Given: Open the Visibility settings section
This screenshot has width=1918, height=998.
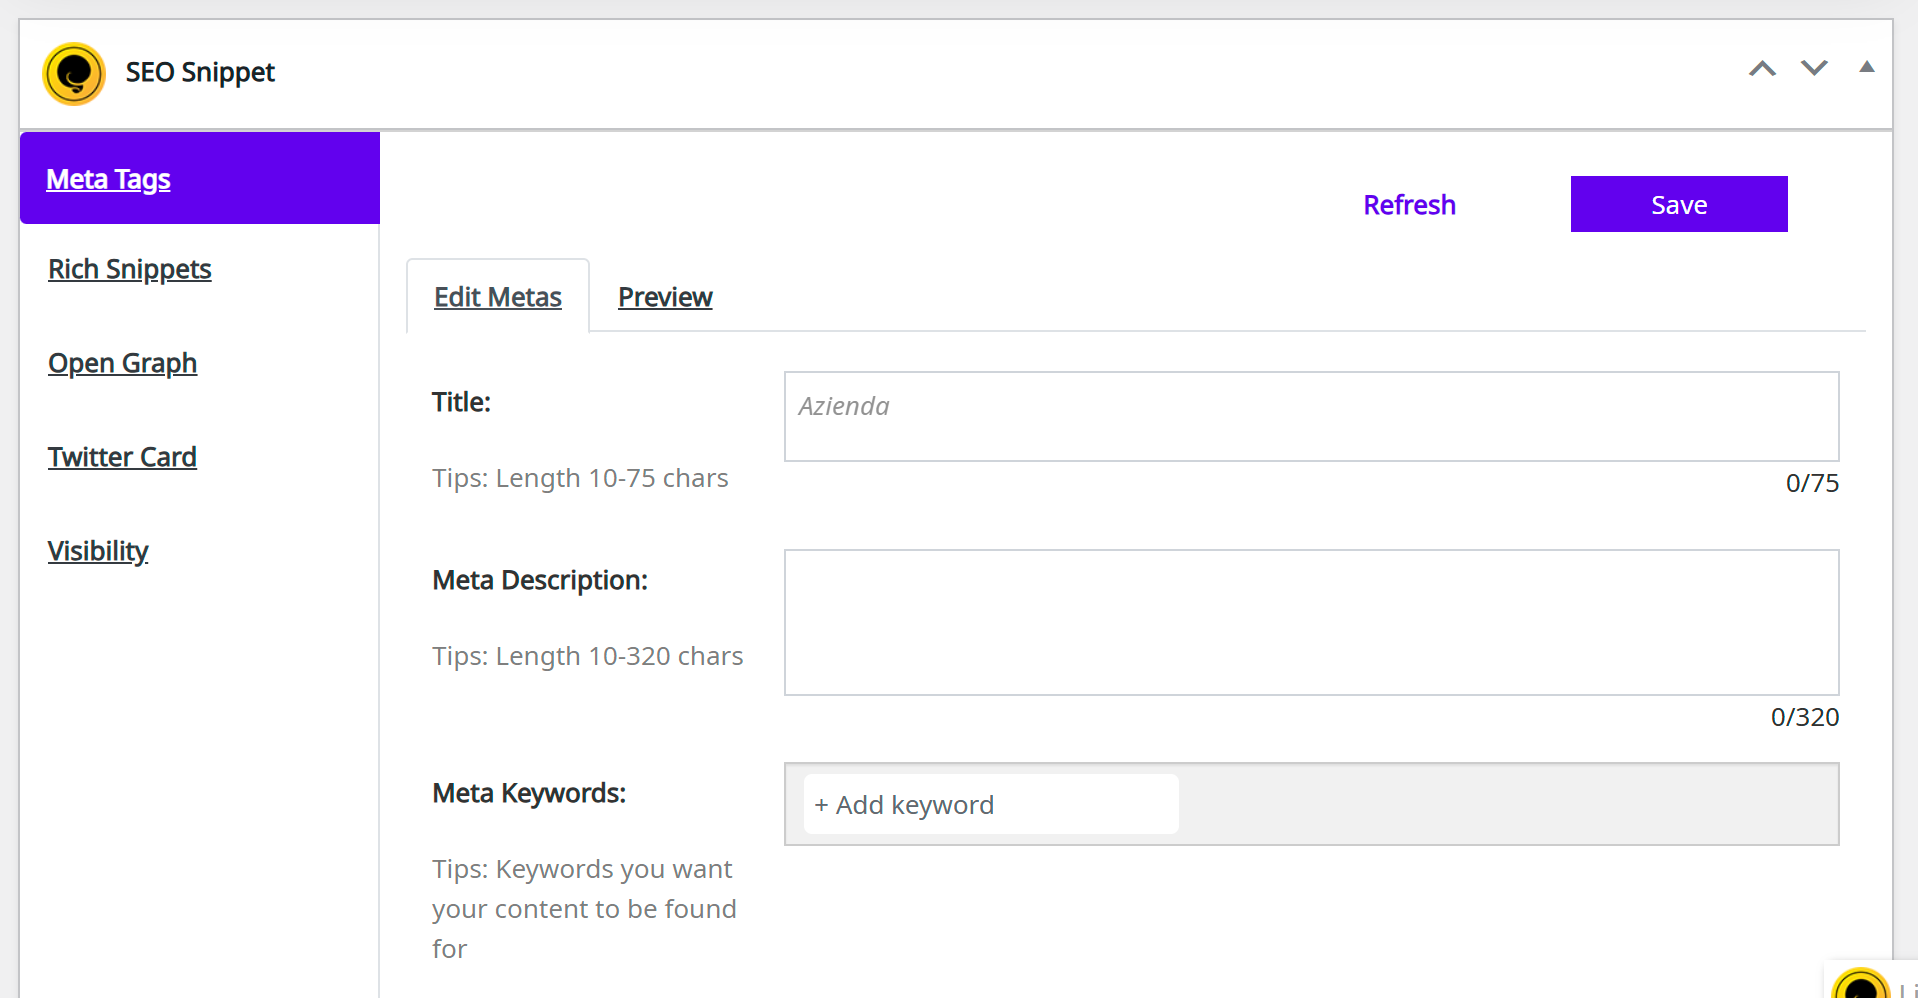Looking at the screenshot, I should (x=98, y=551).
